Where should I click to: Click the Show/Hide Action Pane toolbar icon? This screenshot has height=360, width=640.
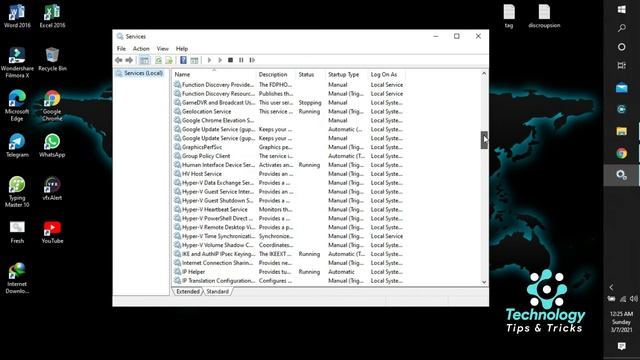tap(194, 60)
